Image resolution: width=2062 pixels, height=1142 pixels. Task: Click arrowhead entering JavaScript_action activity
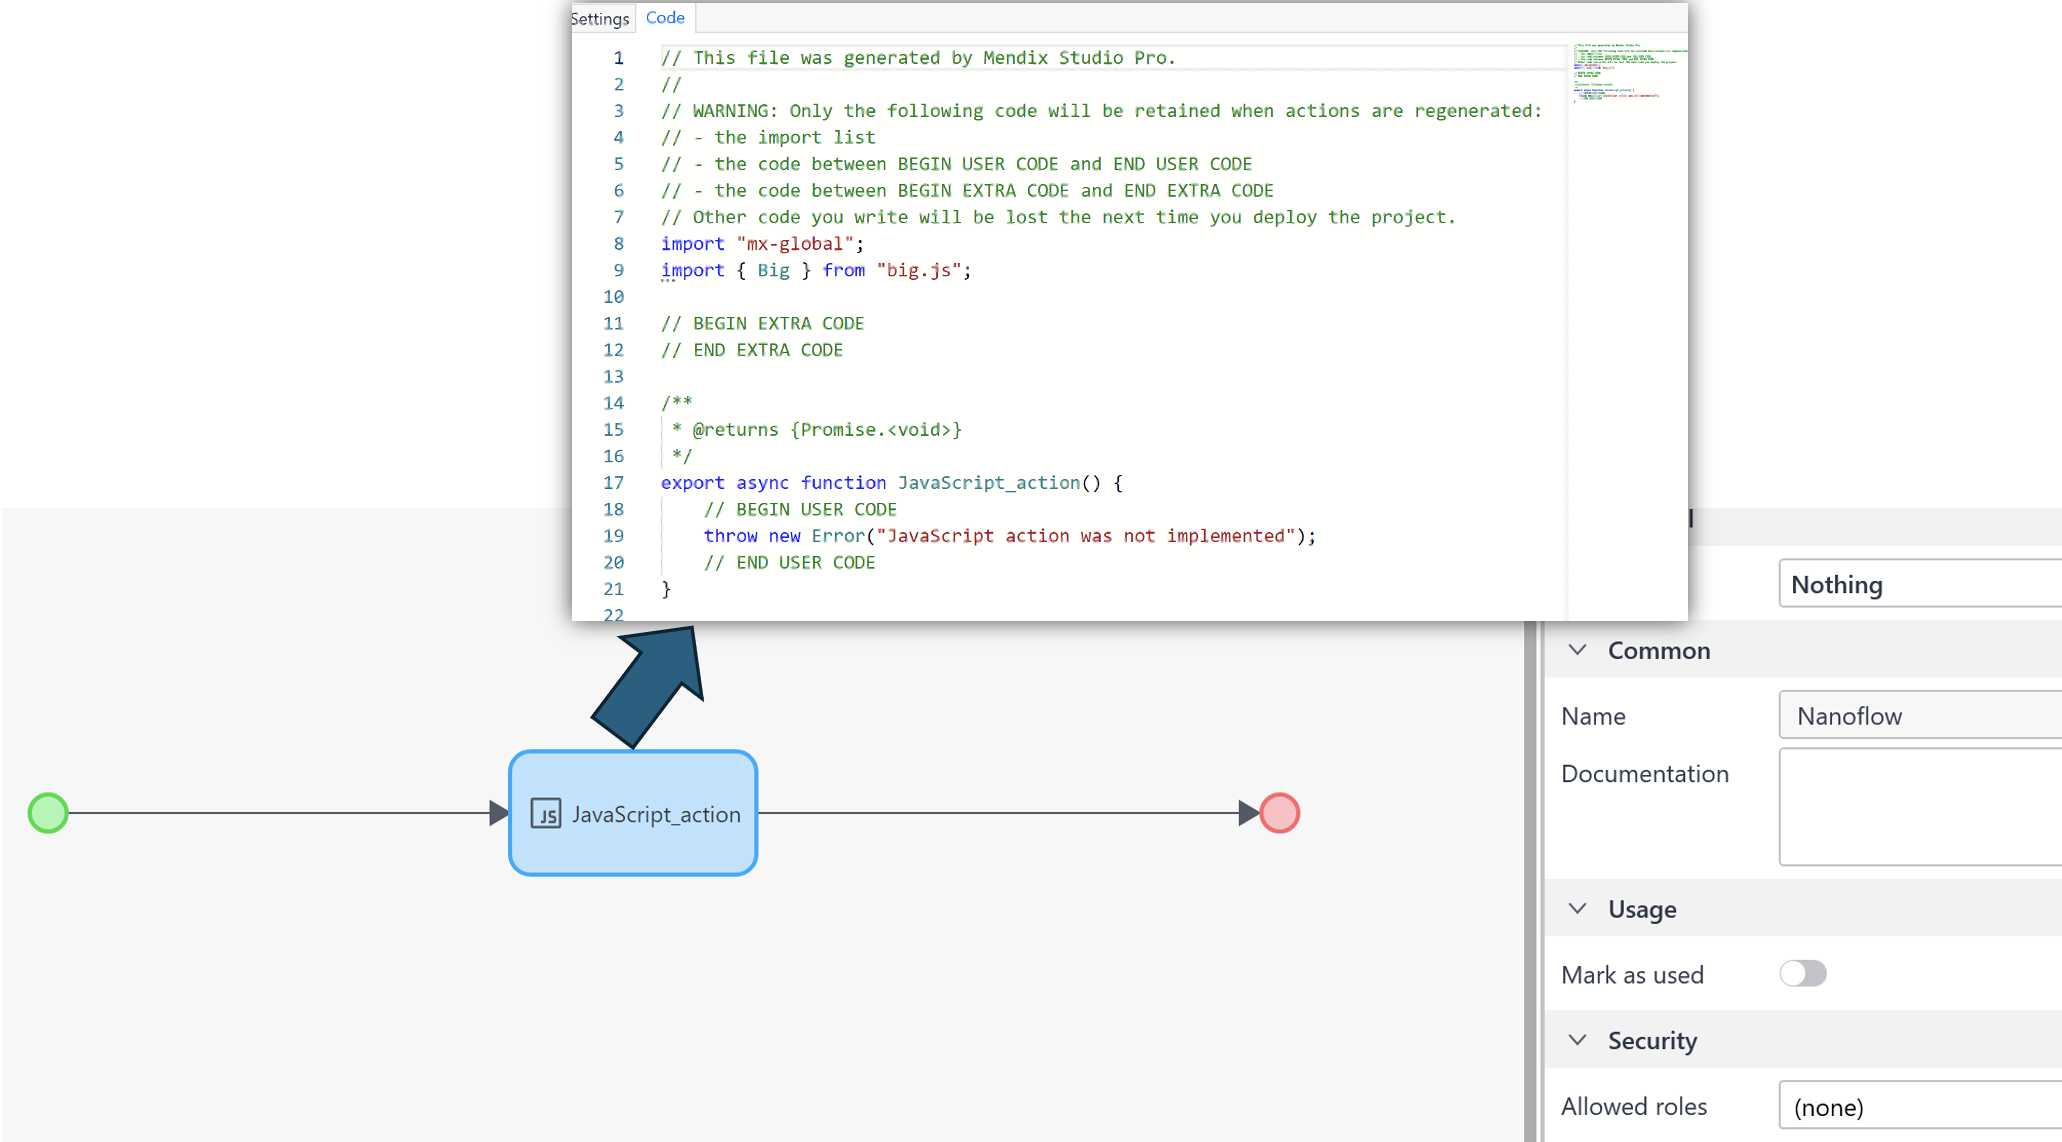[x=498, y=813]
